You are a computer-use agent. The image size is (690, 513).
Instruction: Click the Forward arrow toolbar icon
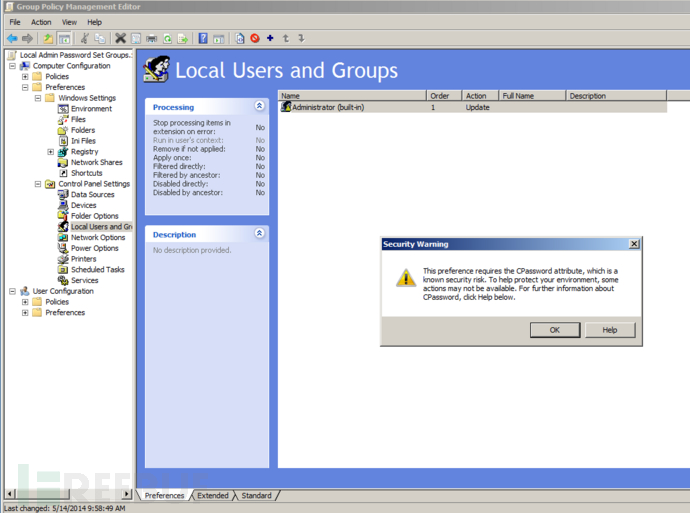27,39
